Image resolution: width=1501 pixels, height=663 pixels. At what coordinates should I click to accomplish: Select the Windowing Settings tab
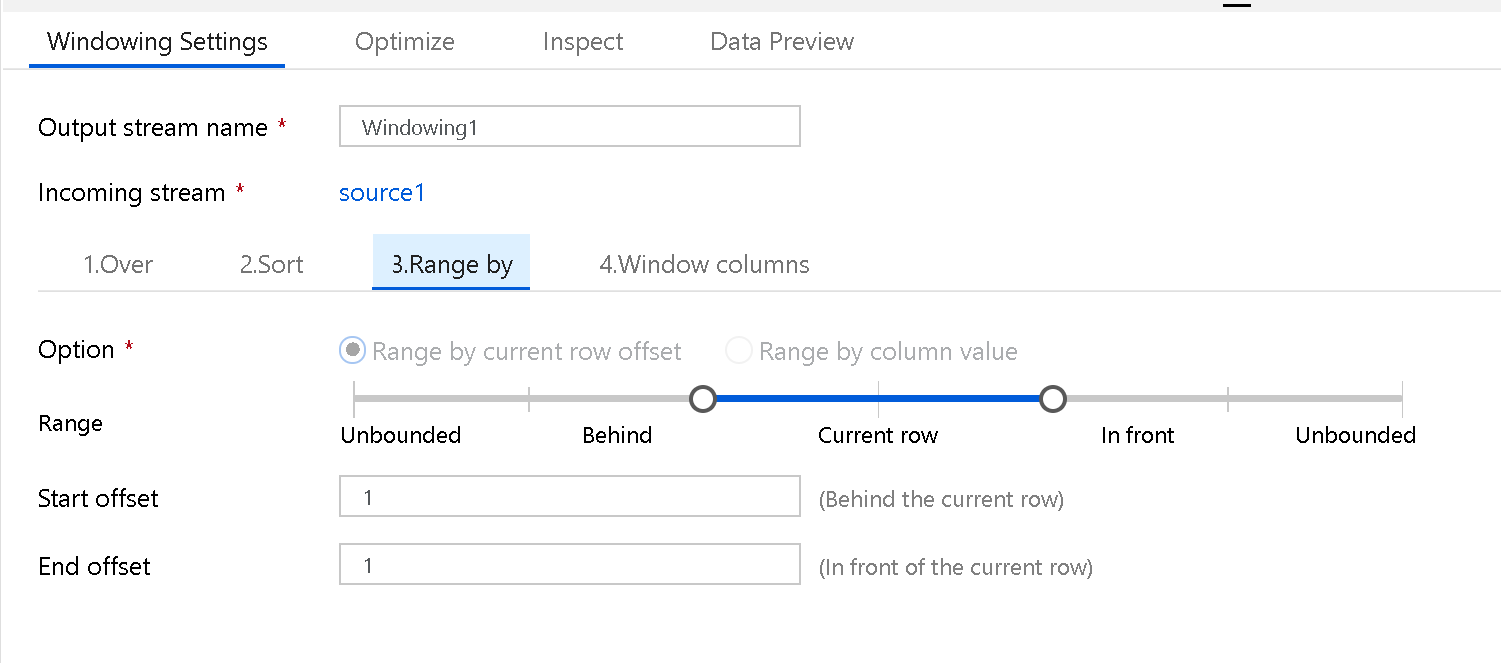point(156,41)
